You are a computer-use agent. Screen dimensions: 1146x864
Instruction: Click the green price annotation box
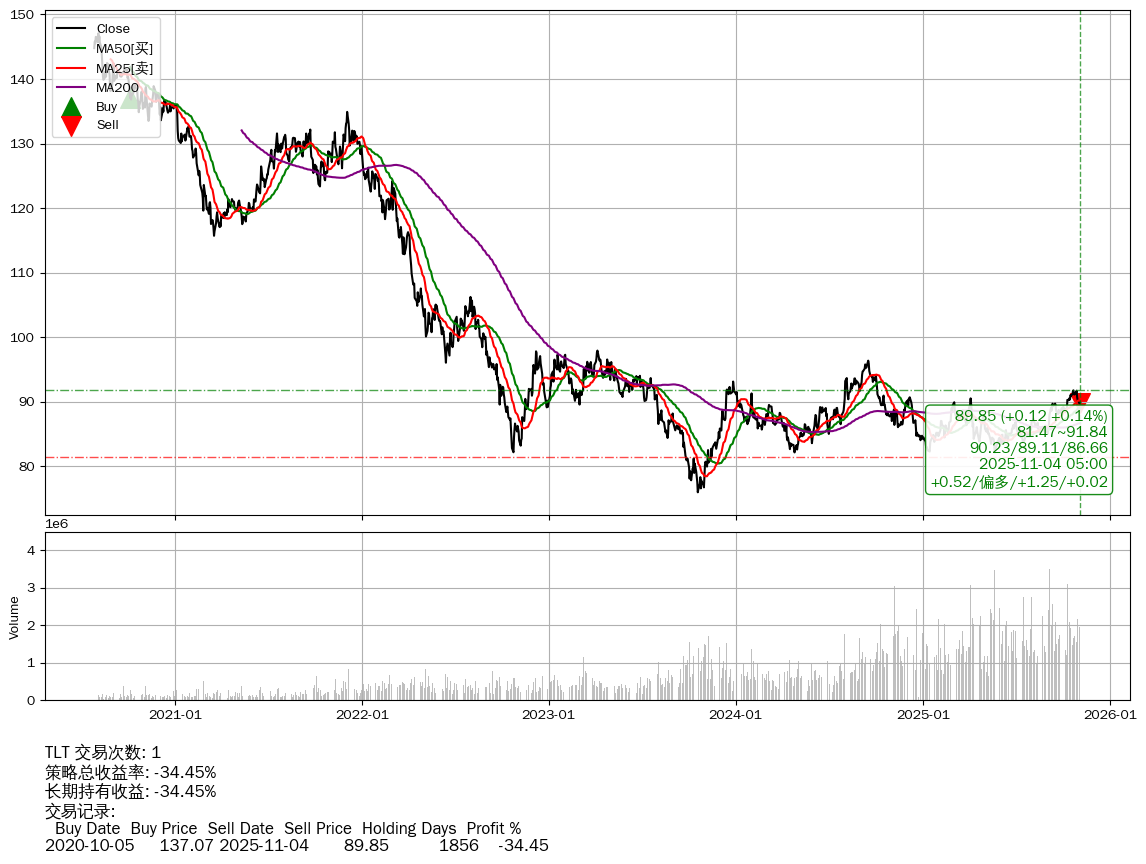point(1019,449)
